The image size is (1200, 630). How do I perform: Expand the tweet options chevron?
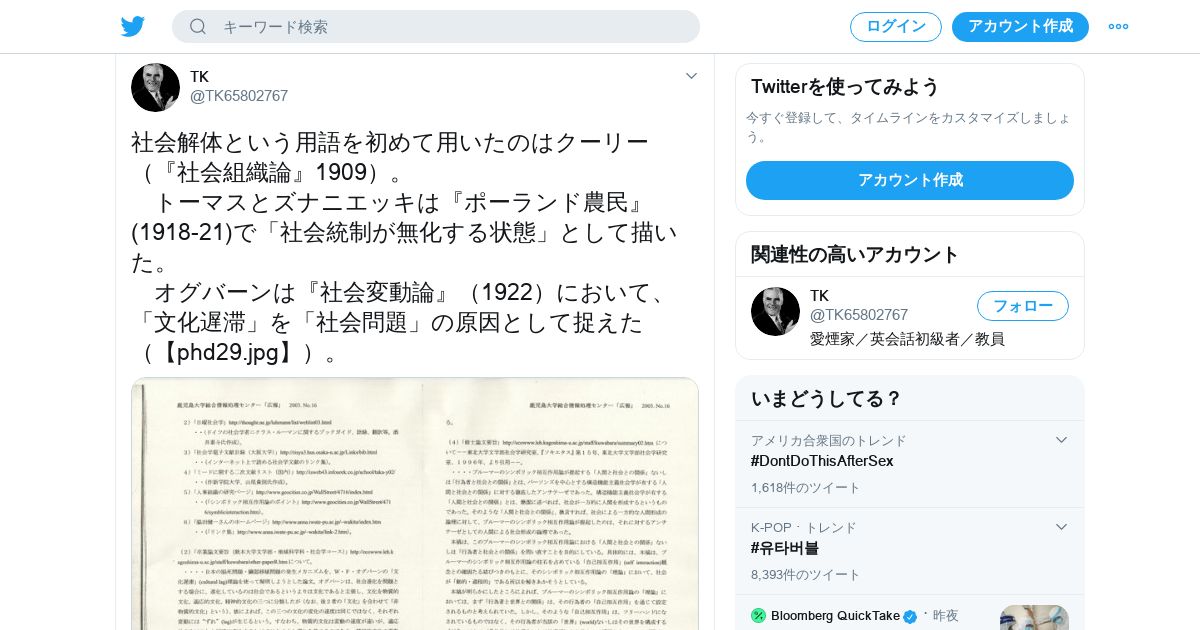coord(691,76)
